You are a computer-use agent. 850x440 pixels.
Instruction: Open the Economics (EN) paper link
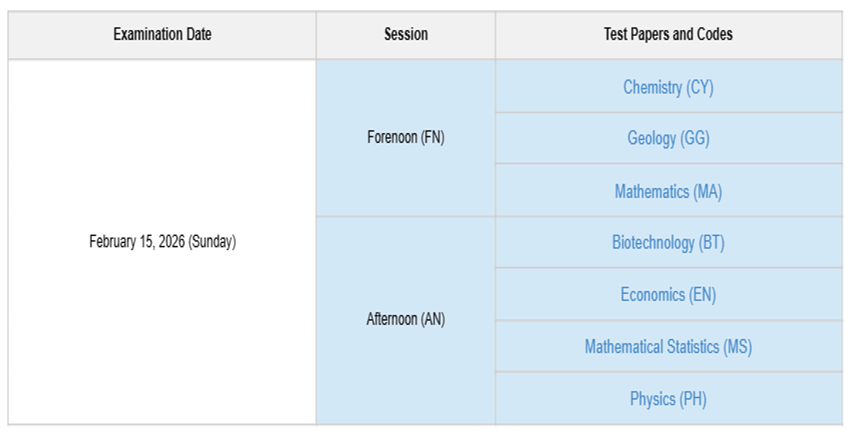click(668, 295)
